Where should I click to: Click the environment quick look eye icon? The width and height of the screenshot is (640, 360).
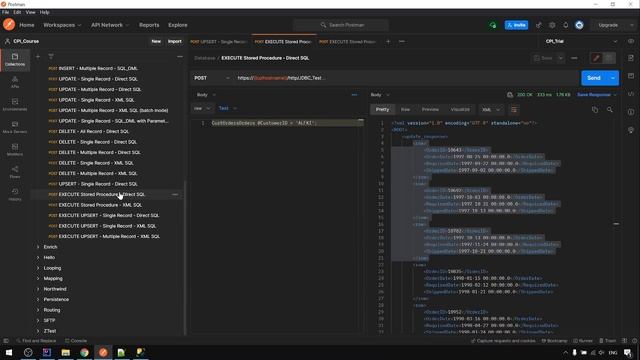[x=631, y=42]
